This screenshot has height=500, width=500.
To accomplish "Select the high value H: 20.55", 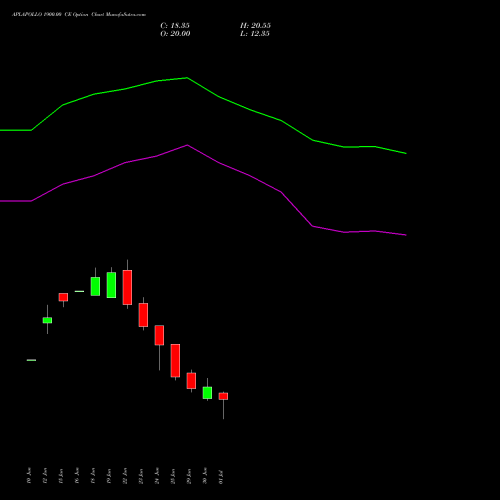I will (x=255, y=26).
